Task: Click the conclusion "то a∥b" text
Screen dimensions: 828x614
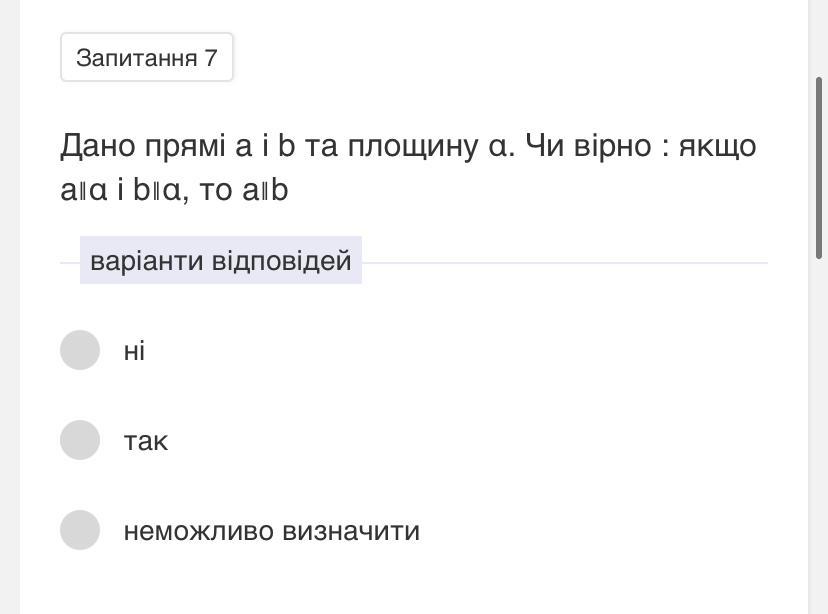Action: tap(244, 190)
